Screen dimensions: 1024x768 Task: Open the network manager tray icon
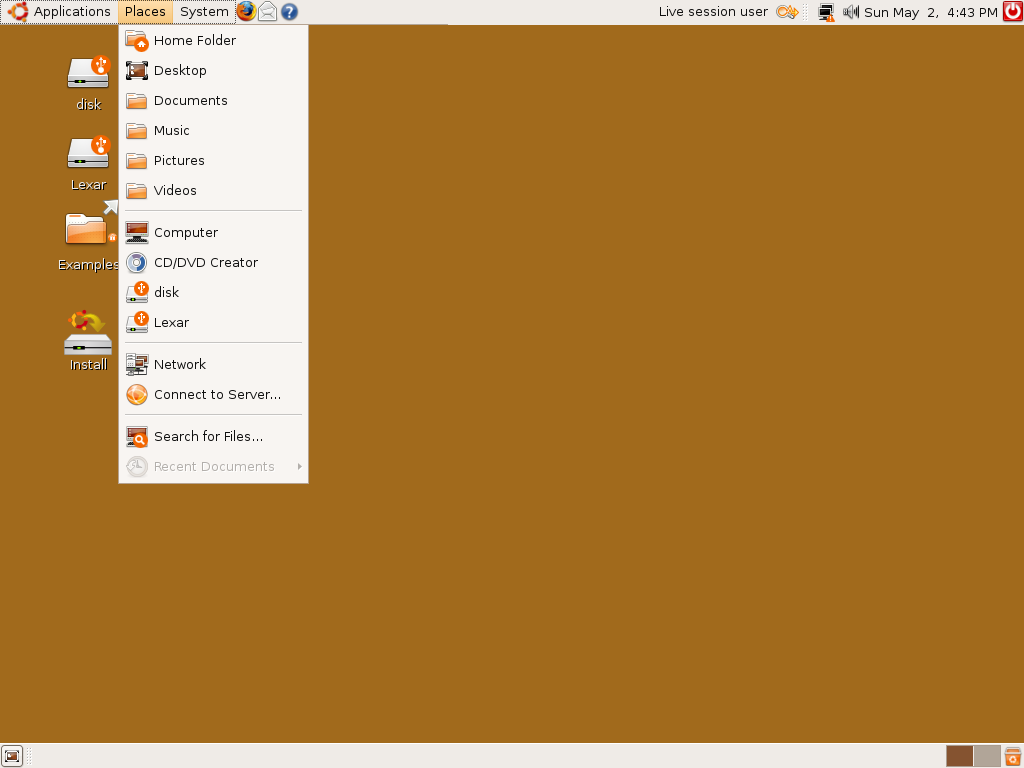point(826,12)
